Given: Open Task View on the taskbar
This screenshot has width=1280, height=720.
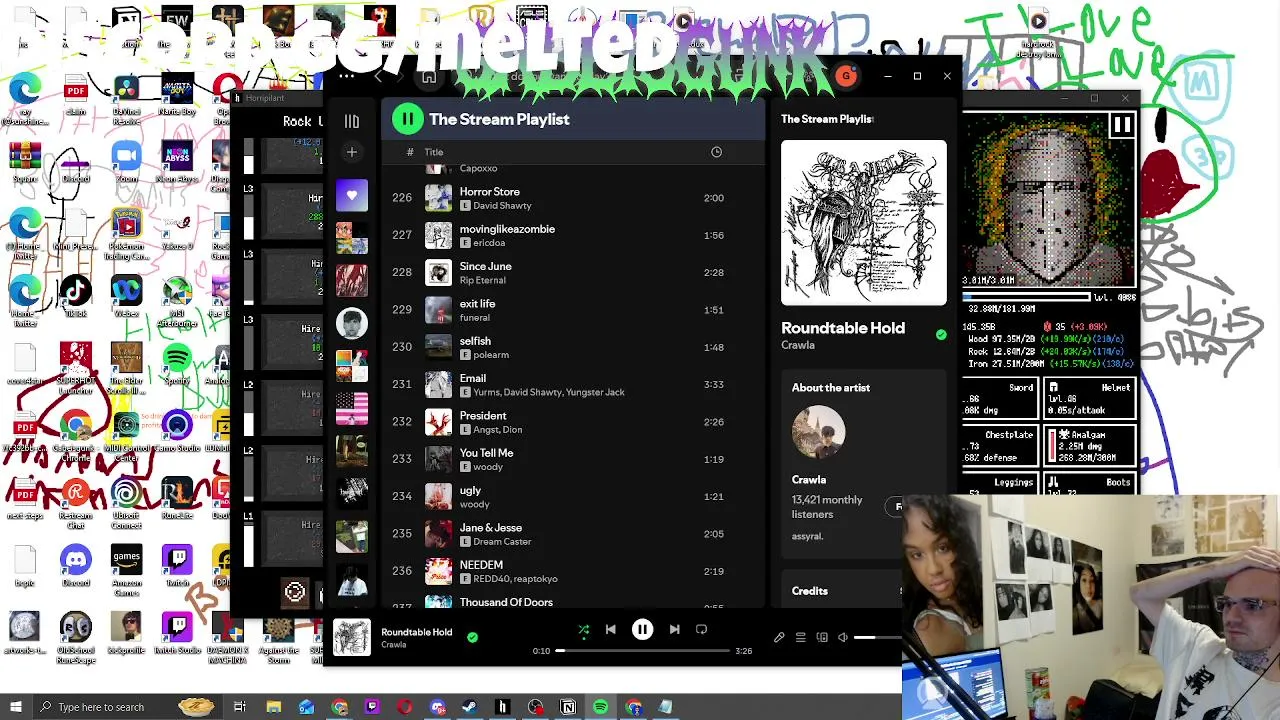Looking at the screenshot, I should click(240, 707).
